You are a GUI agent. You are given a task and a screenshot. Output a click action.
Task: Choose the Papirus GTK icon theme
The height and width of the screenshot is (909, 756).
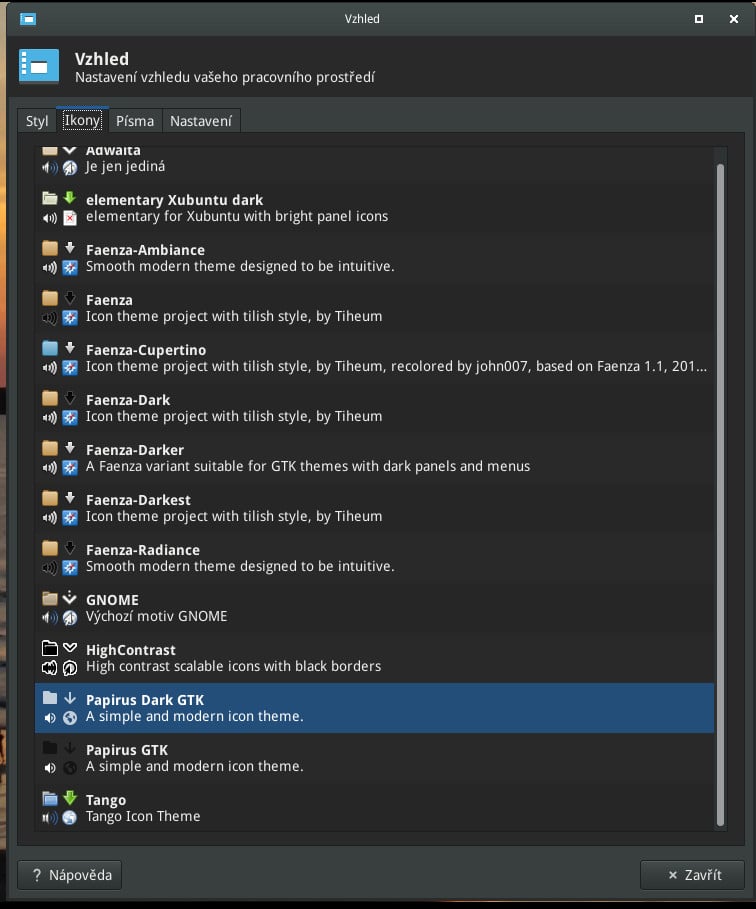[127, 750]
